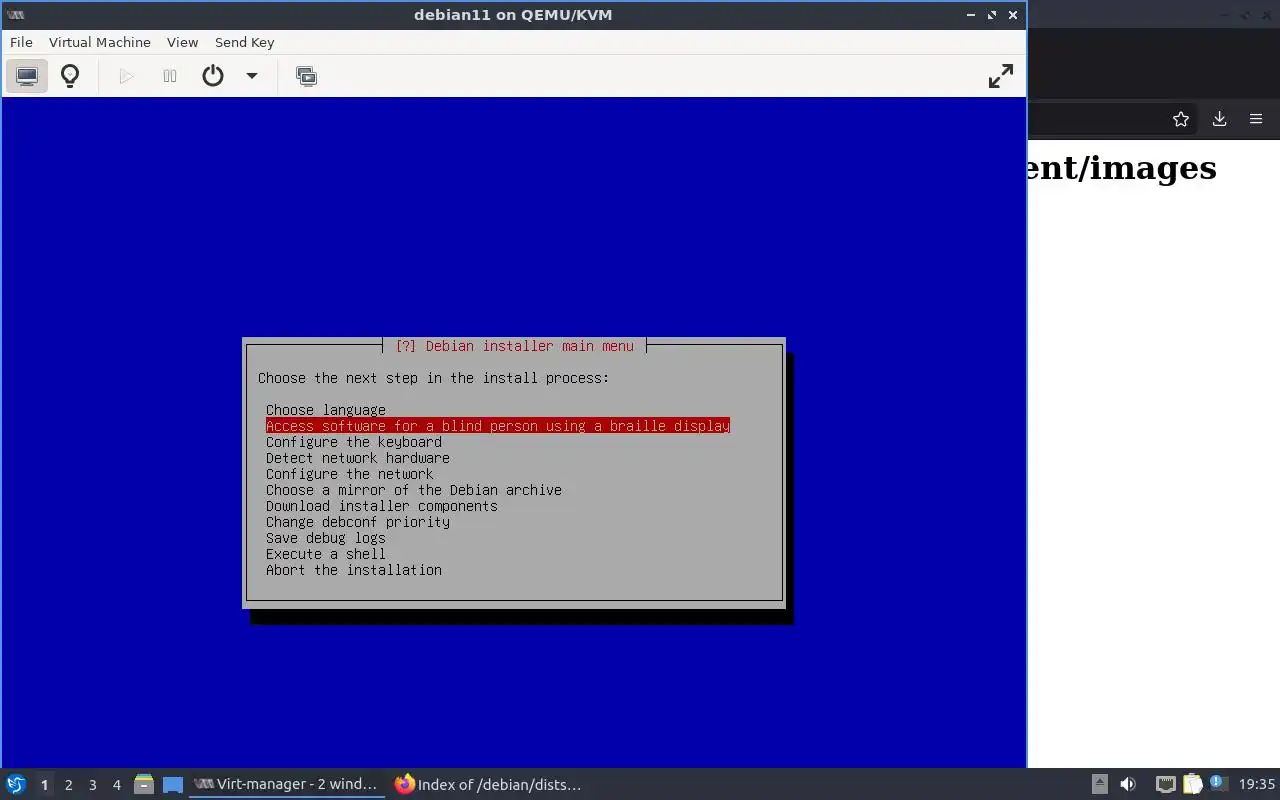Bookmark the page with Firefox star icon

point(1181,119)
